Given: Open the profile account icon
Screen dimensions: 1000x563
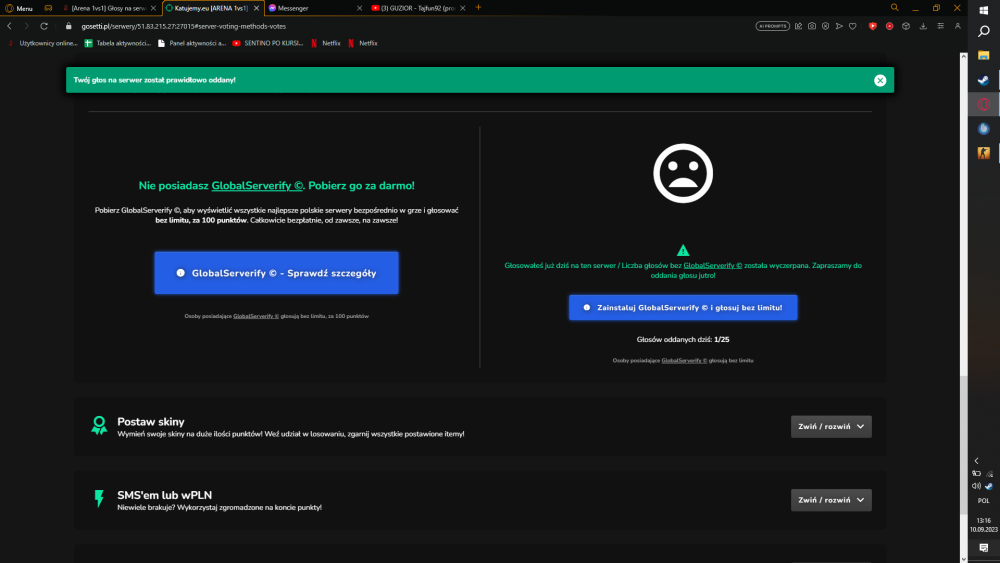Looking at the screenshot, I should click(957, 26).
